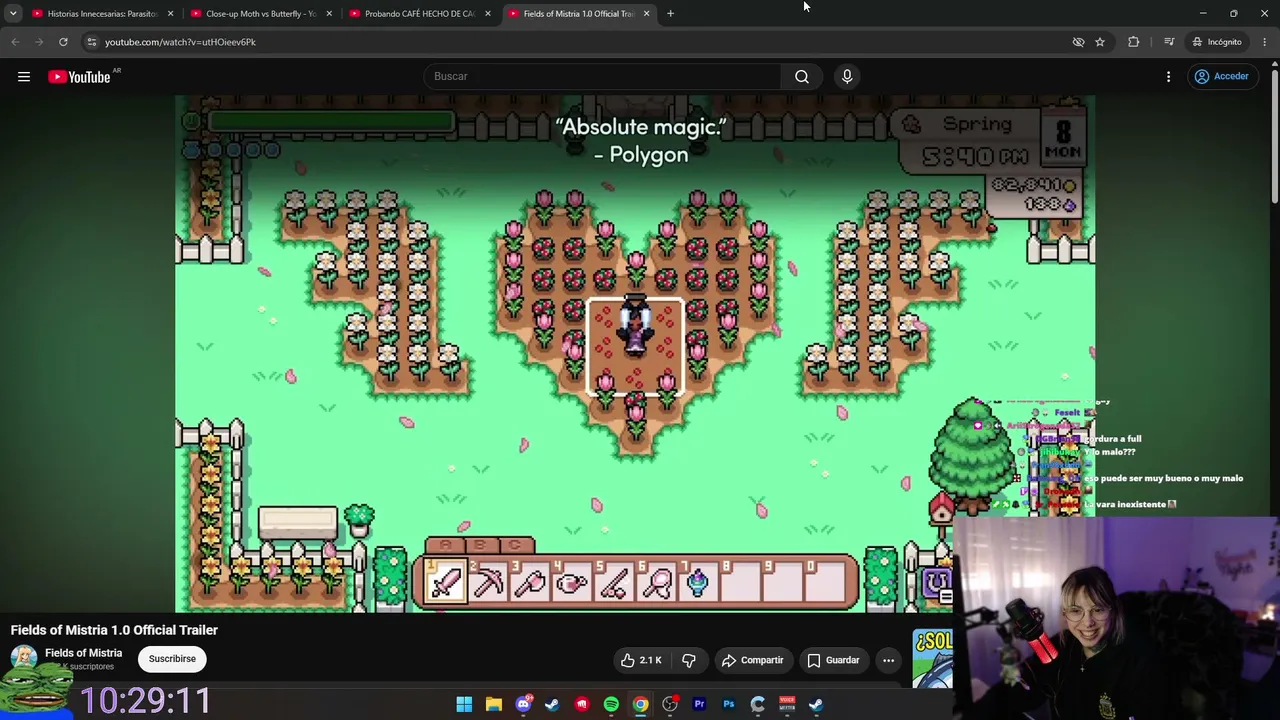Go forward in browser history

39,42
